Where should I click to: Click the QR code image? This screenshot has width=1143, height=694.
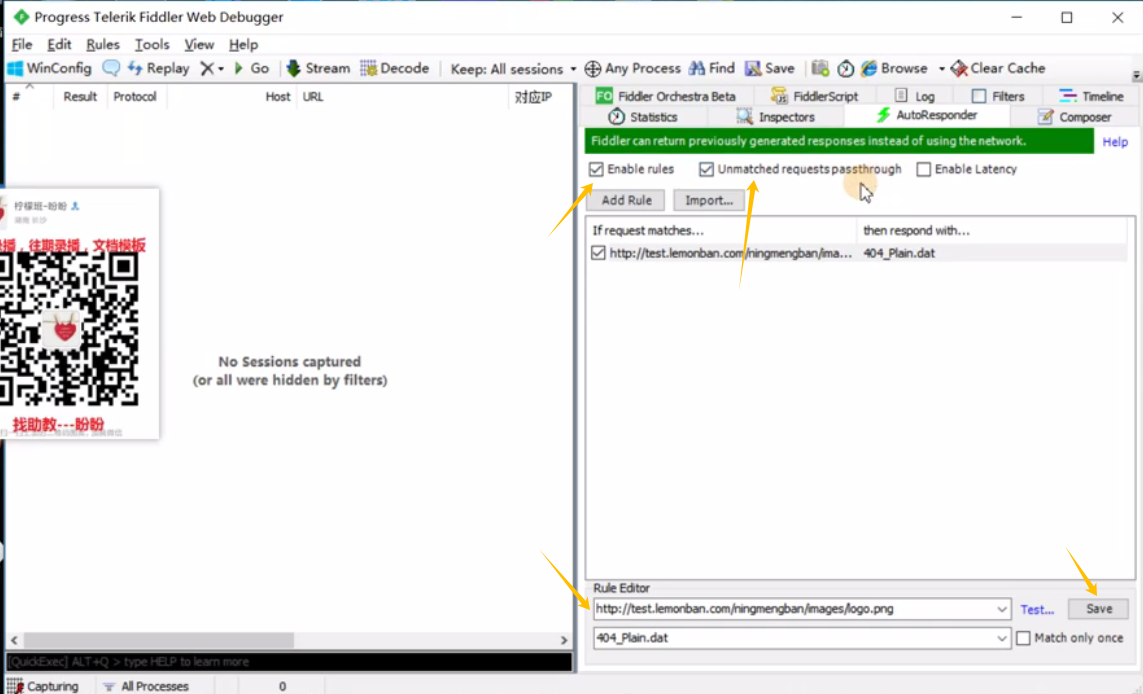click(x=69, y=329)
